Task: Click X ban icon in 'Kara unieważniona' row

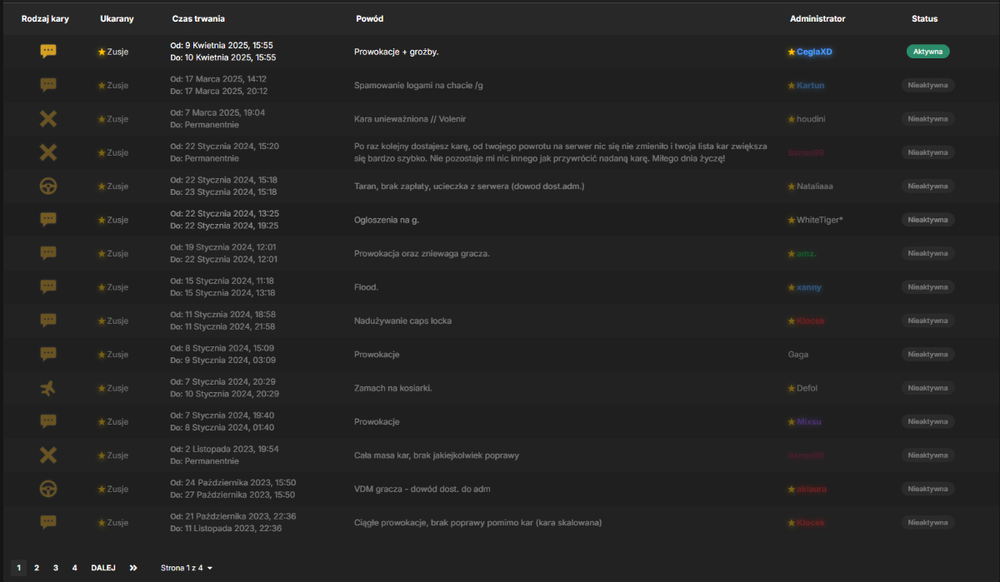Action: tap(48, 119)
